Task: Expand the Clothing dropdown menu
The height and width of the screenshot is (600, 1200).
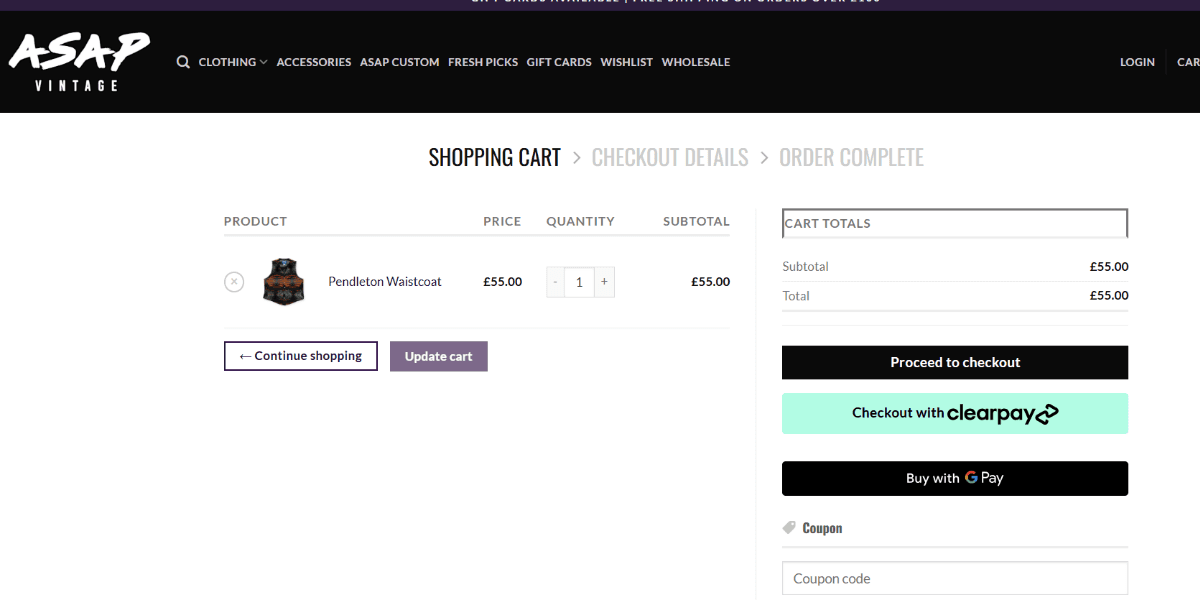Action: (x=233, y=62)
